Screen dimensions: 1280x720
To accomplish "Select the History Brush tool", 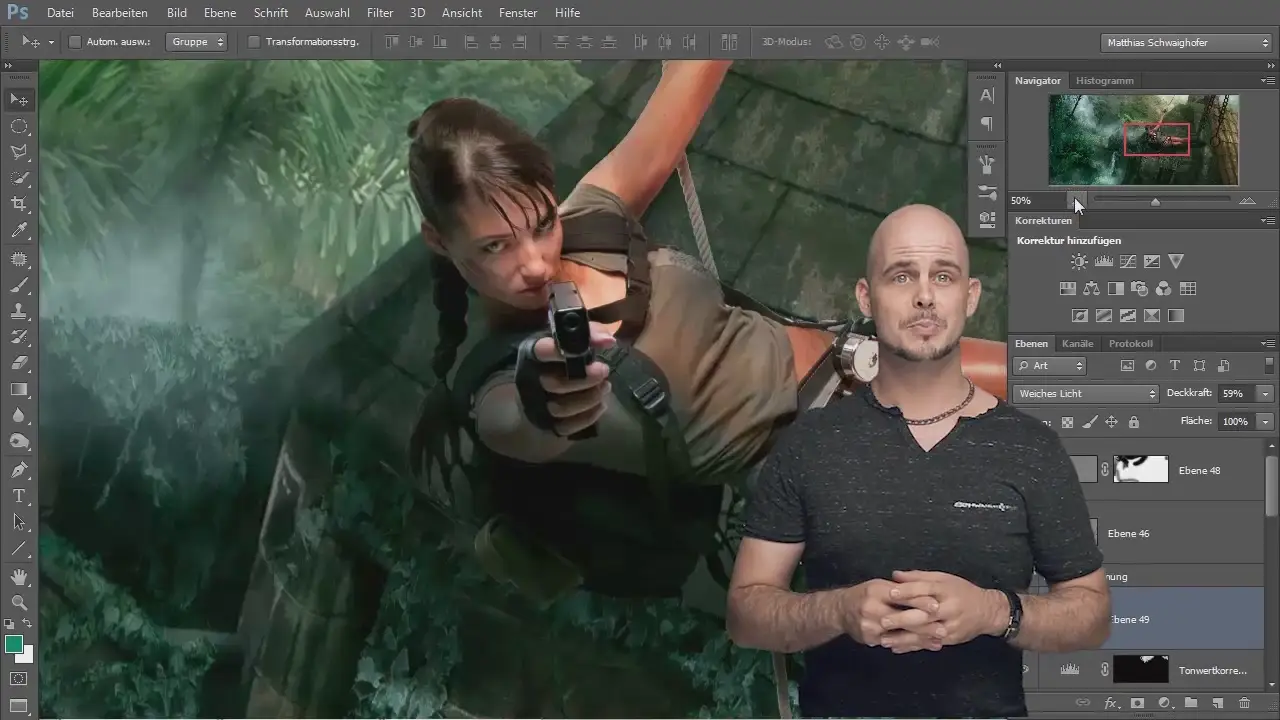I will (x=19, y=337).
